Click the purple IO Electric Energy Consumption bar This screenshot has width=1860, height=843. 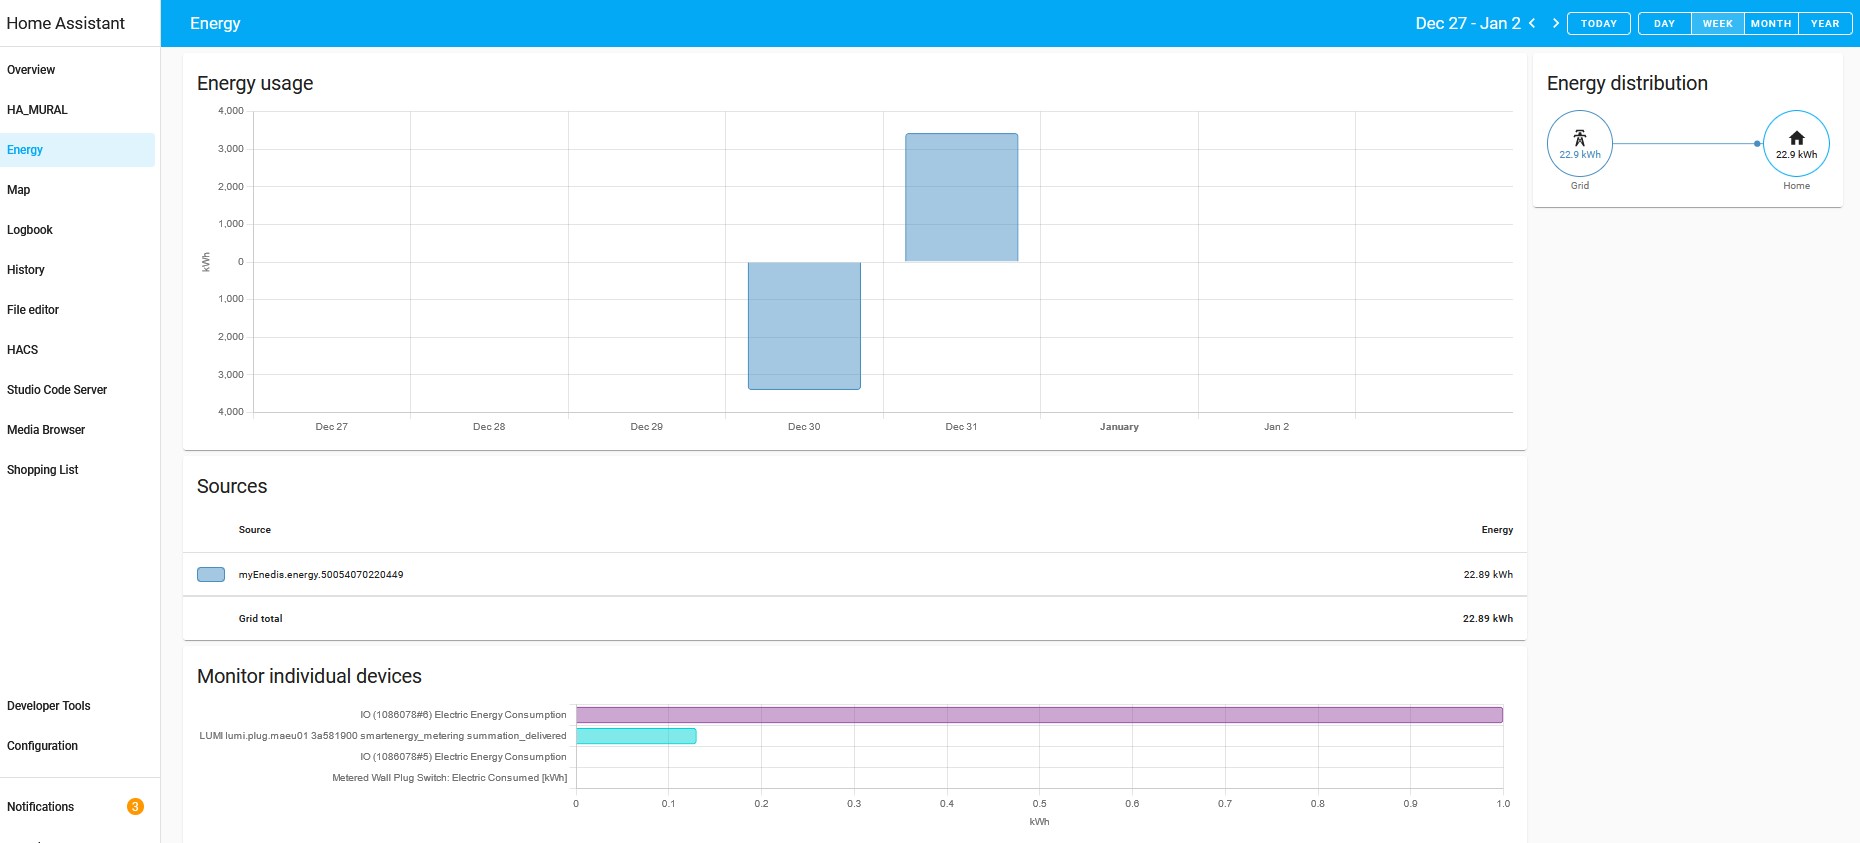[x=1039, y=715]
